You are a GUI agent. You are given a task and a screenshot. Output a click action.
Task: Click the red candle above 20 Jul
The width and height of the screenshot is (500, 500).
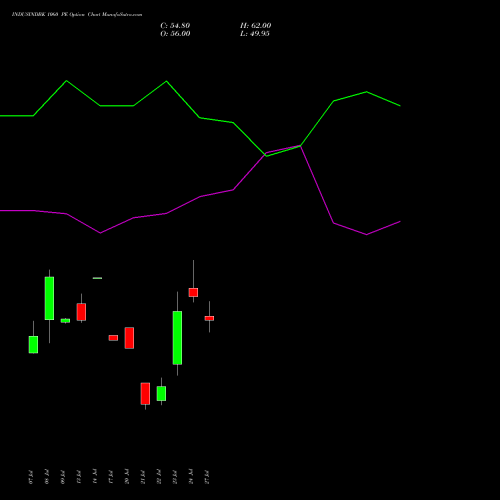pos(129,338)
